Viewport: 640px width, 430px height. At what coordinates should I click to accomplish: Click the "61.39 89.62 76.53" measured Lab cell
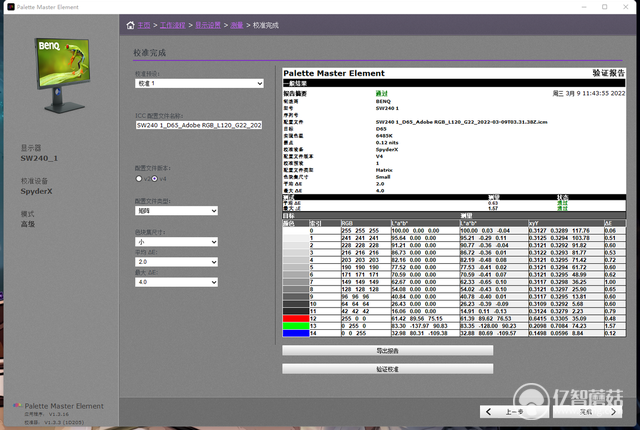click(x=493, y=319)
